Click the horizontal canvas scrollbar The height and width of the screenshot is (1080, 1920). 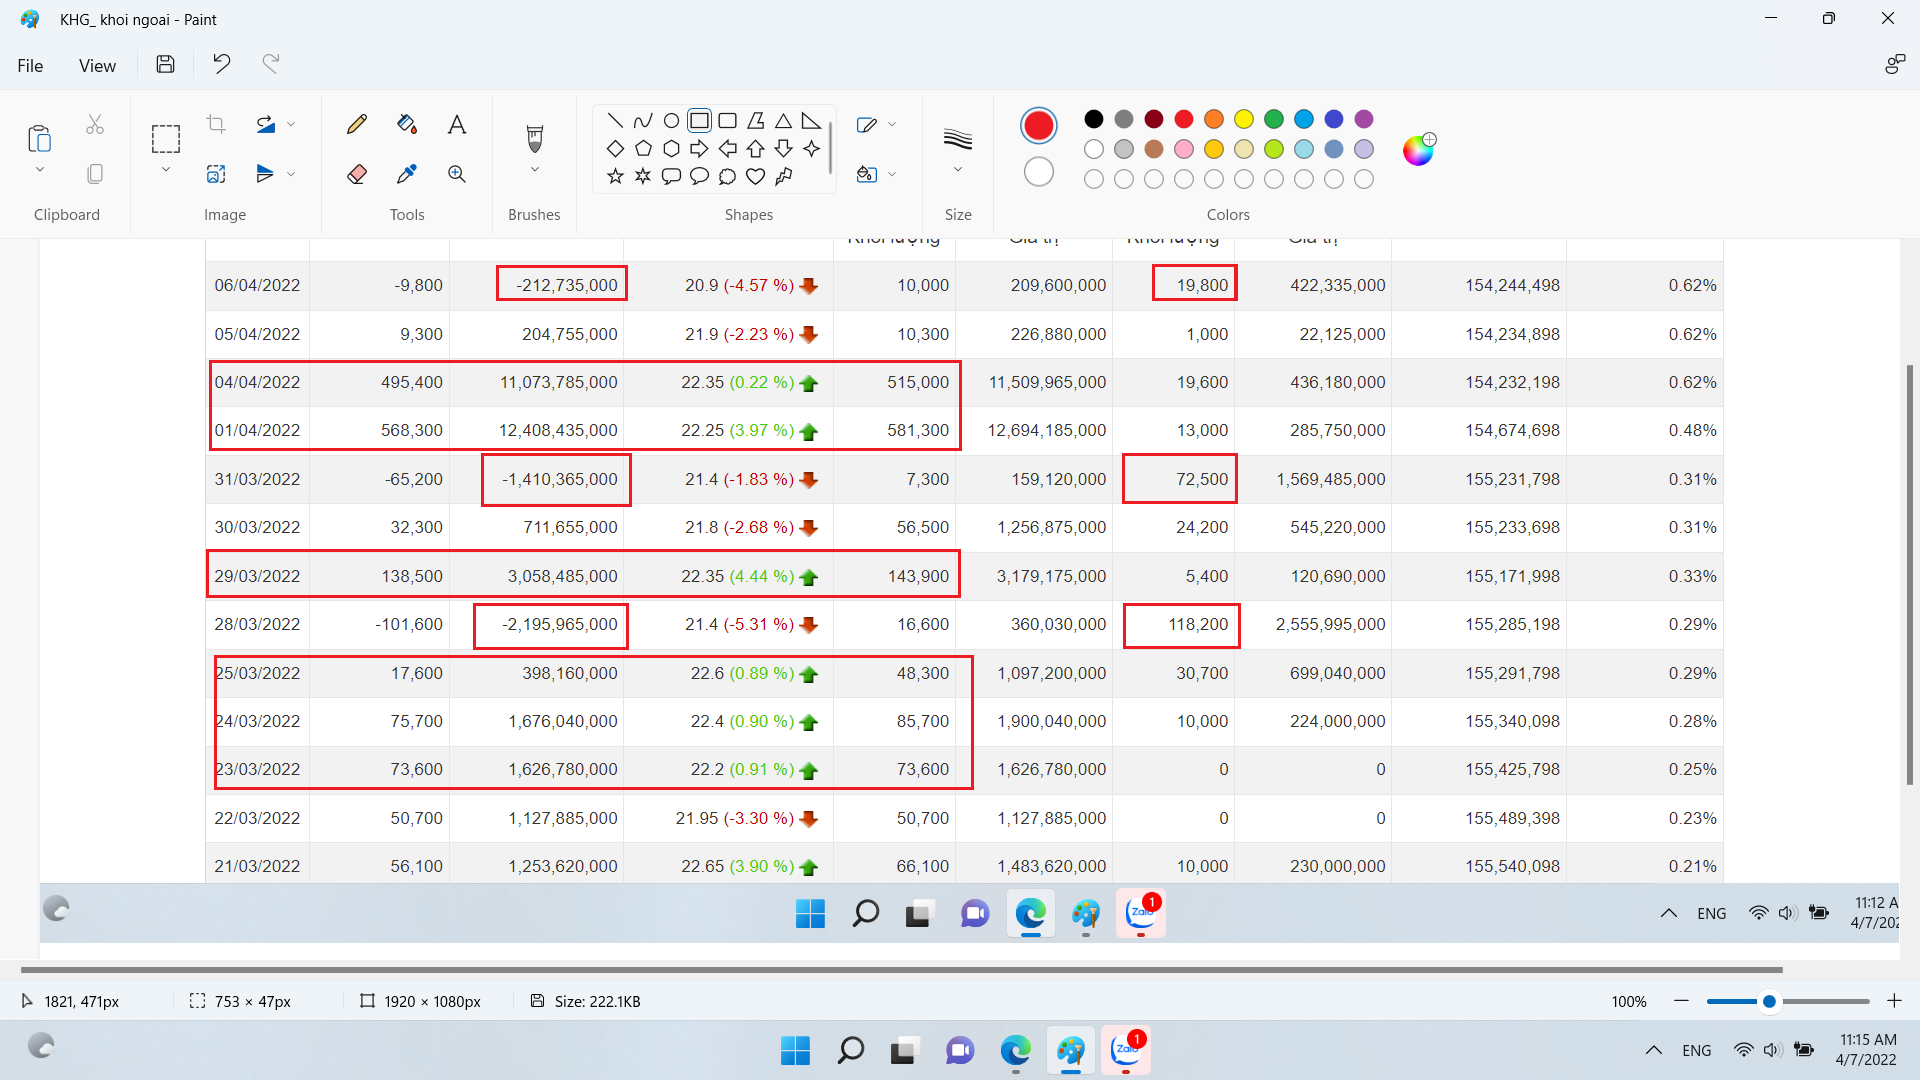901,970
